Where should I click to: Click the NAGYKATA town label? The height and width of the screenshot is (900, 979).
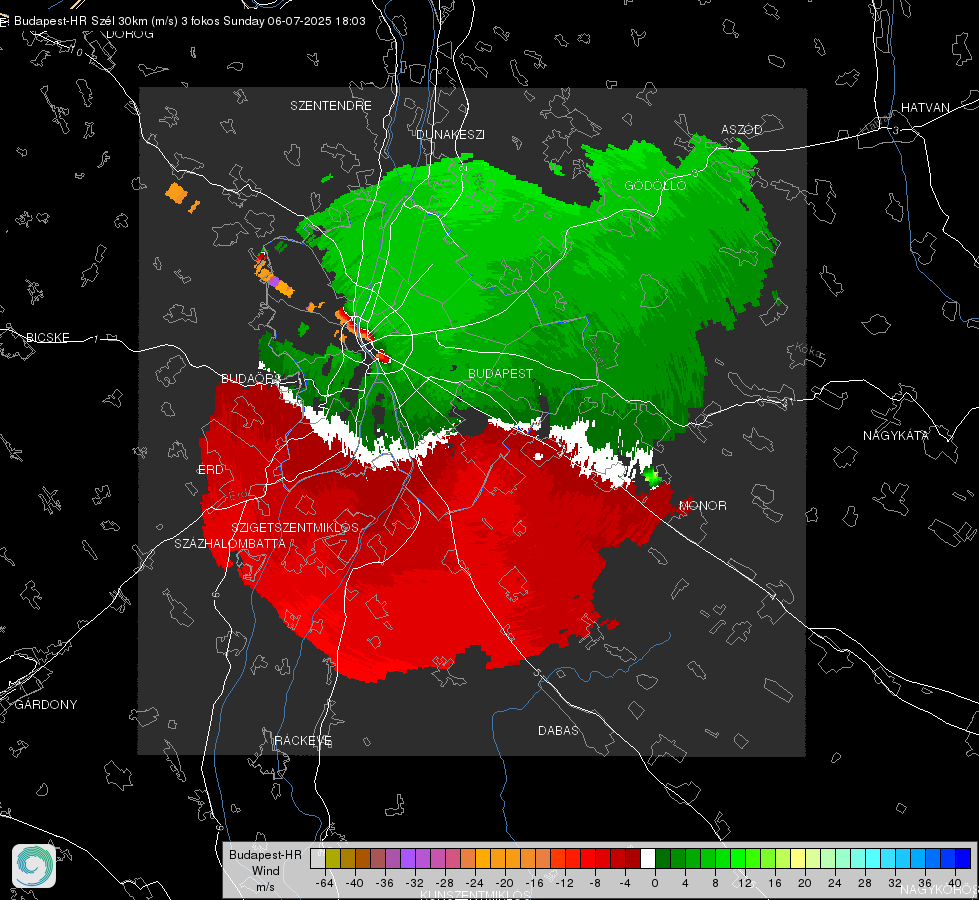point(896,435)
